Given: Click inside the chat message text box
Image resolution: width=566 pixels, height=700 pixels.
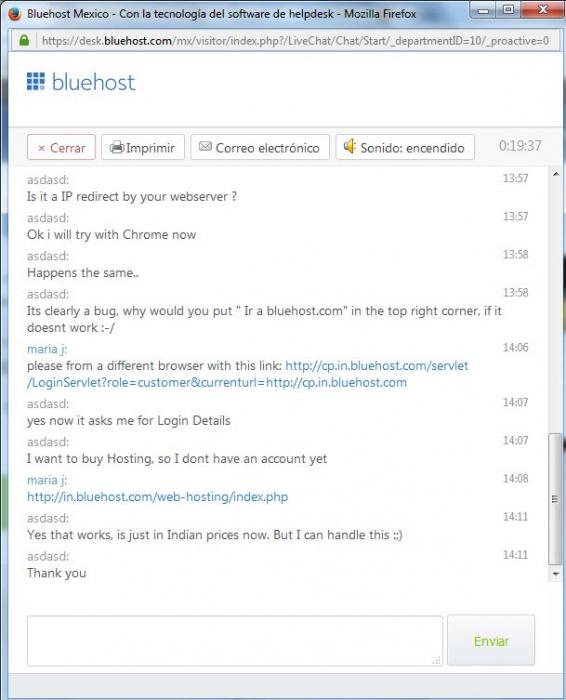Looking at the screenshot, I should (x=235, y=641).
